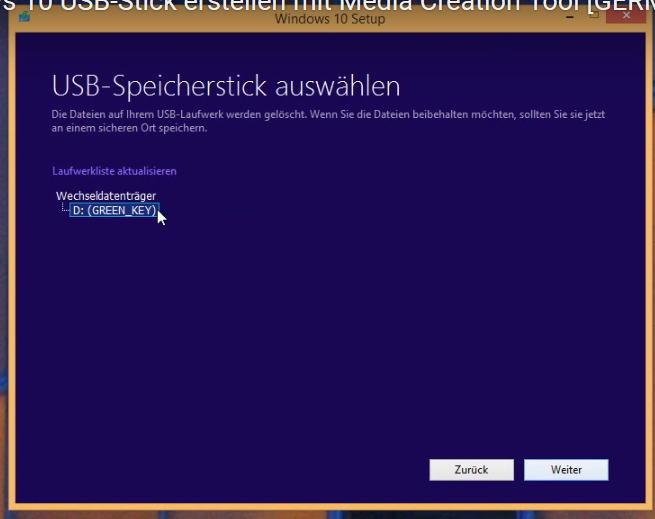Go back with the Zurück button
The height and width of the screenshot is (519, 655).
click(472, 470)
